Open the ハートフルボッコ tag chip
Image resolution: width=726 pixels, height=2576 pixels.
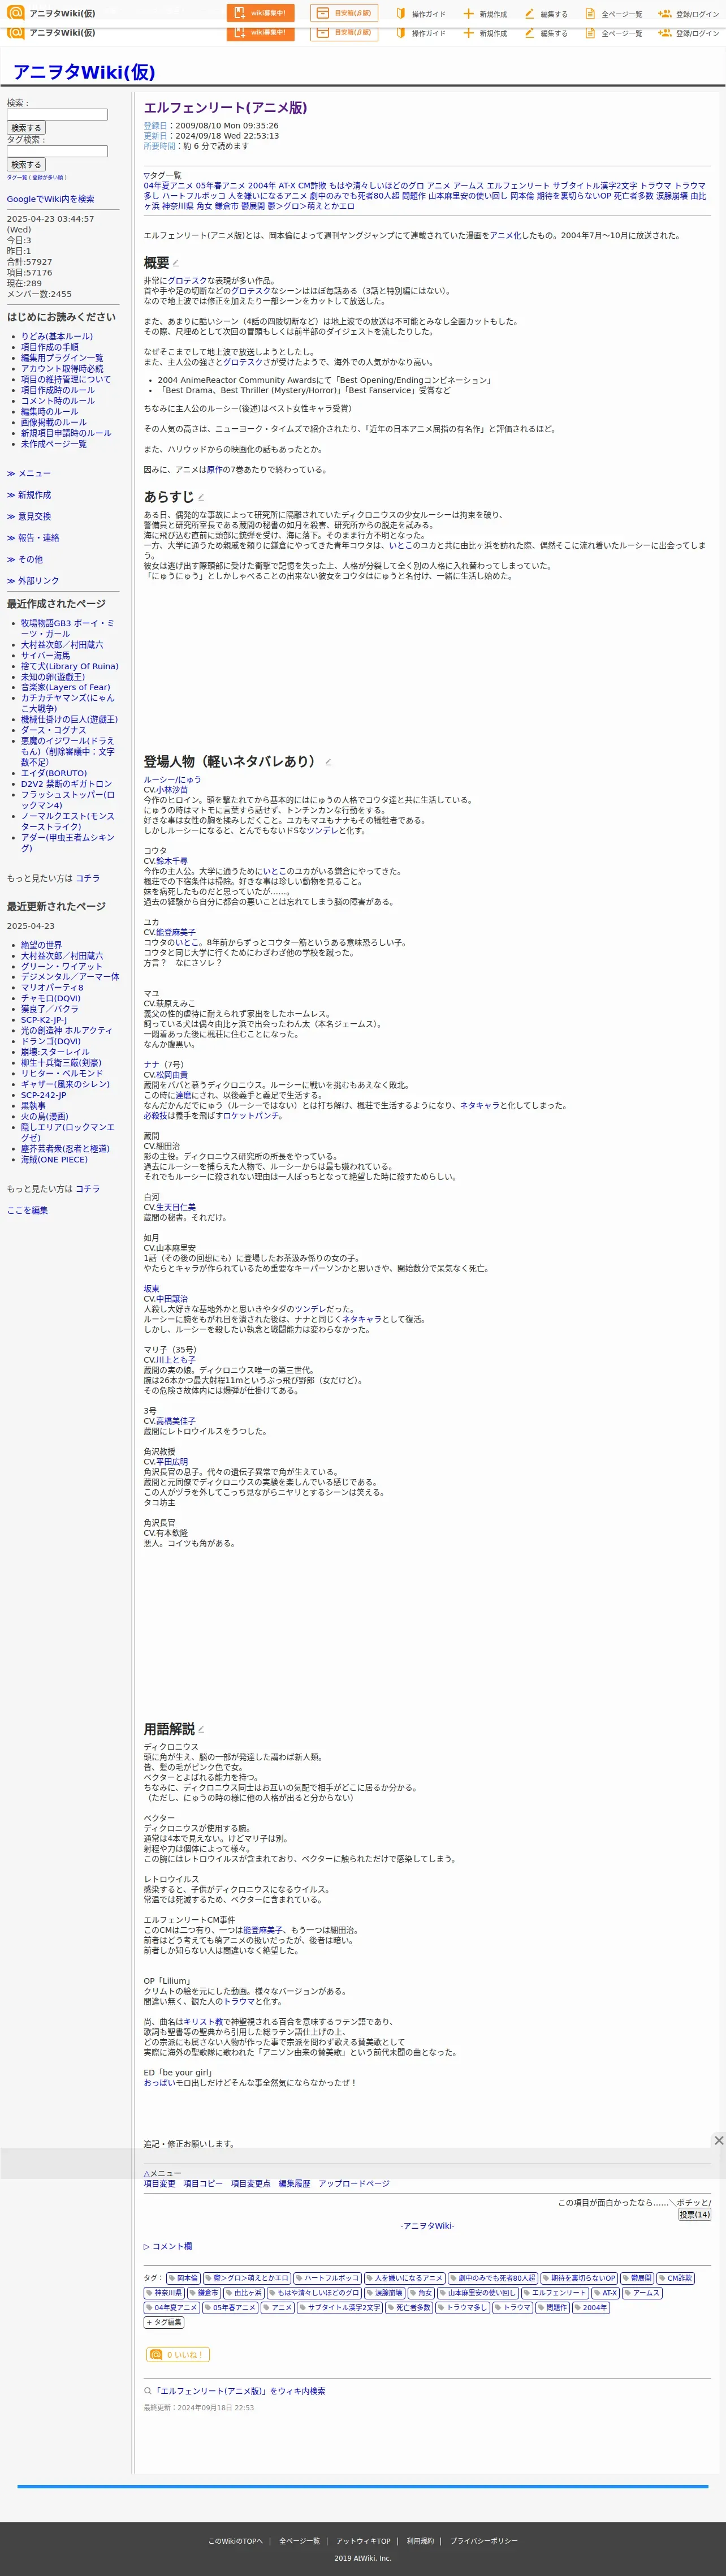[327, 2278]
